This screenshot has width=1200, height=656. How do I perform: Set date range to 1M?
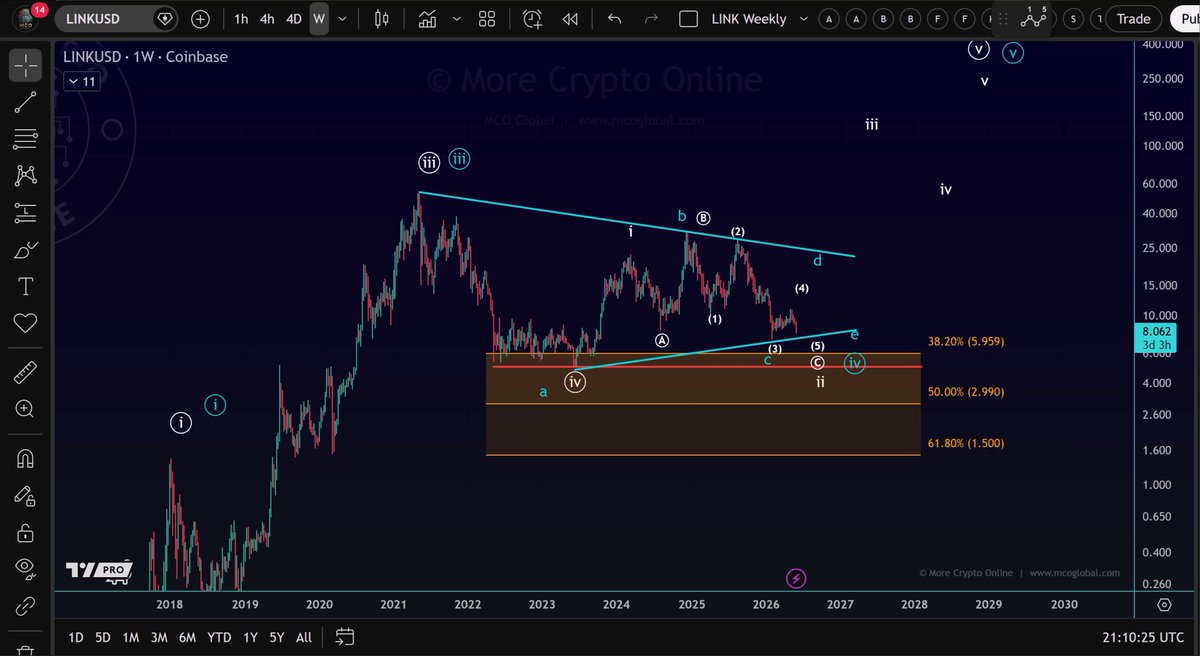point(130,637)
